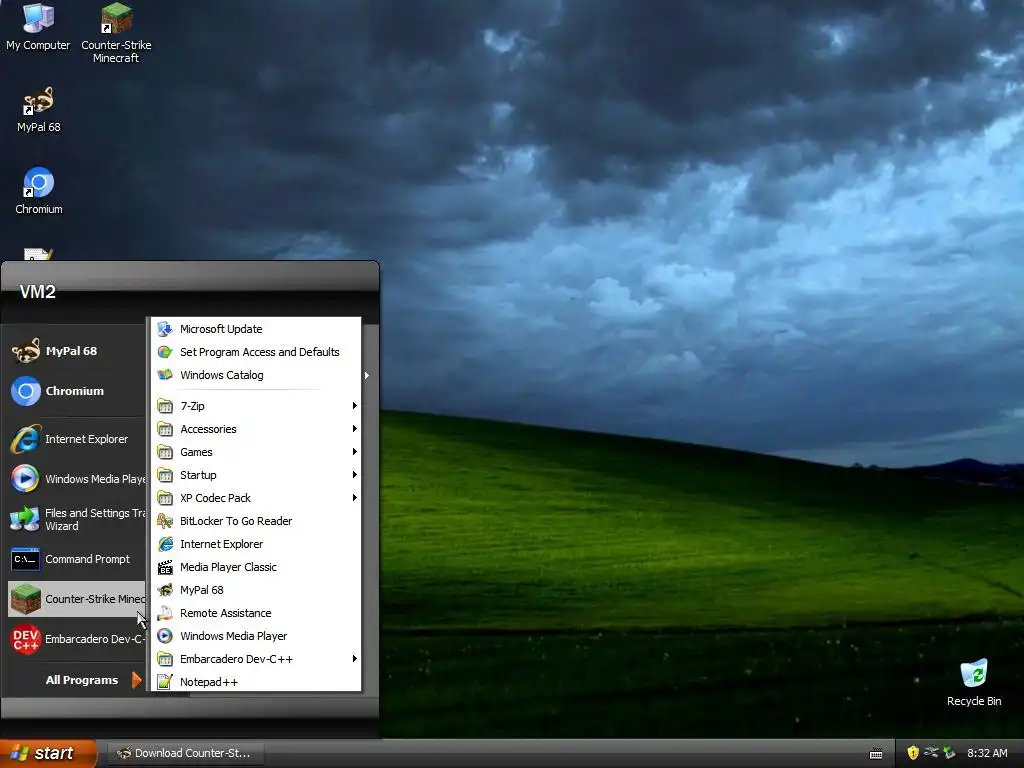Click Notepad++ icon in programs list

[165, 682]
